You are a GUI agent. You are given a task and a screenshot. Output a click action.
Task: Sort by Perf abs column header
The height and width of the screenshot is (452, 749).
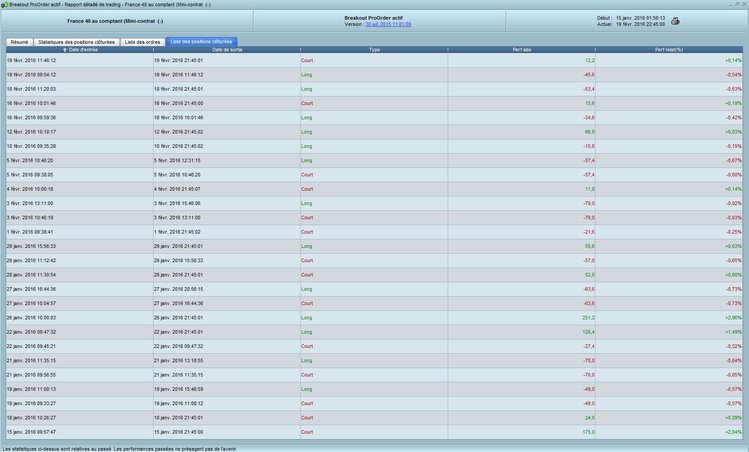click(x=522, y=49)
